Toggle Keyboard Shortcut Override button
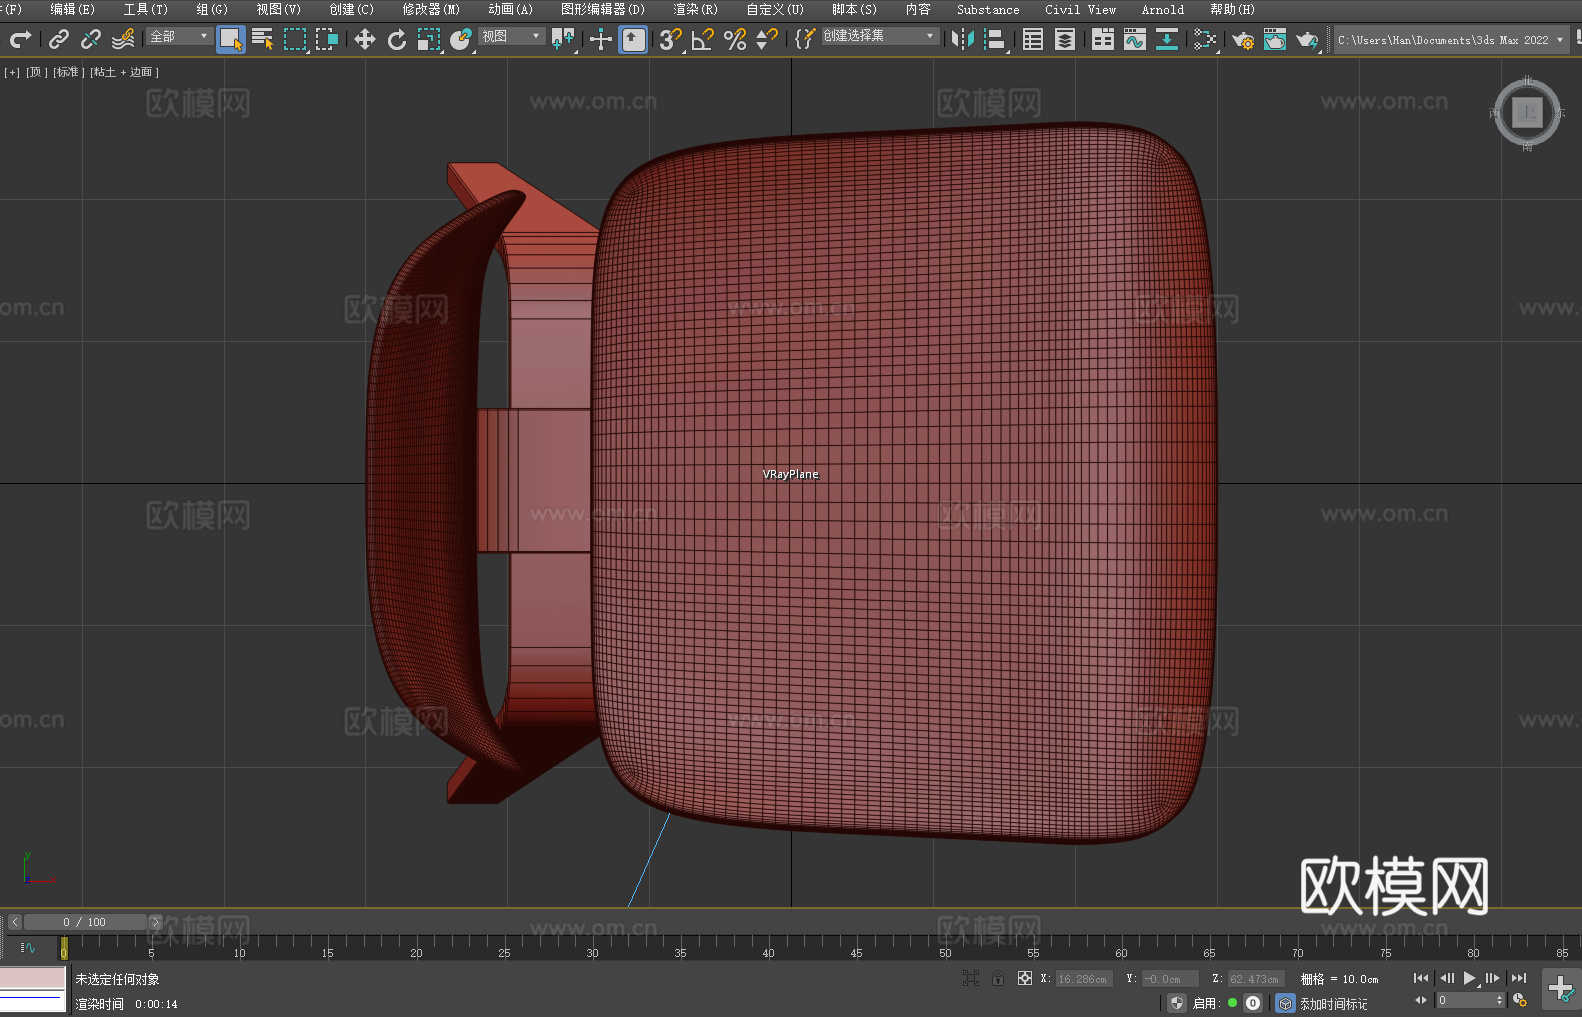 pos(634,39)
